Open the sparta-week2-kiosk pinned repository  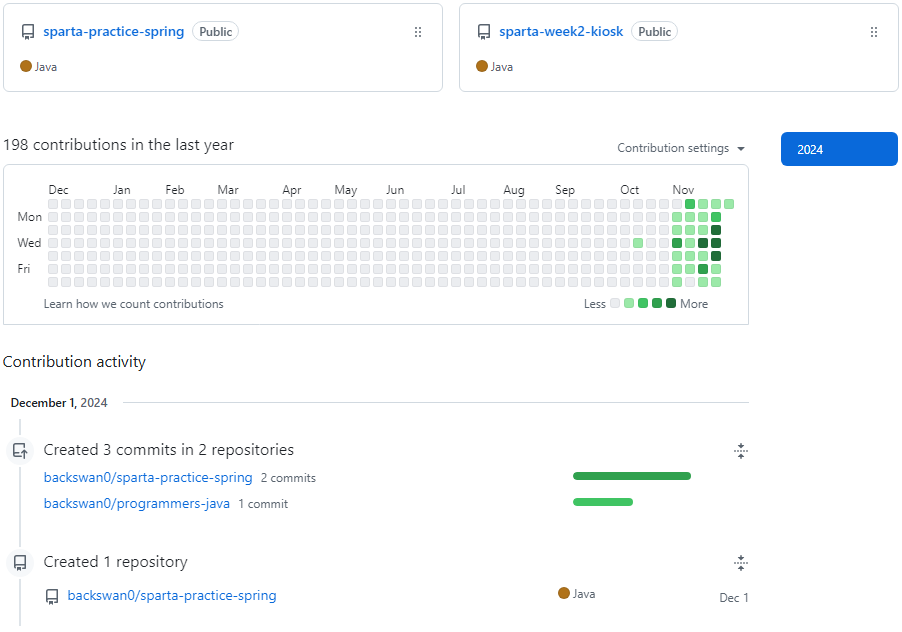(x=561, y=32)
